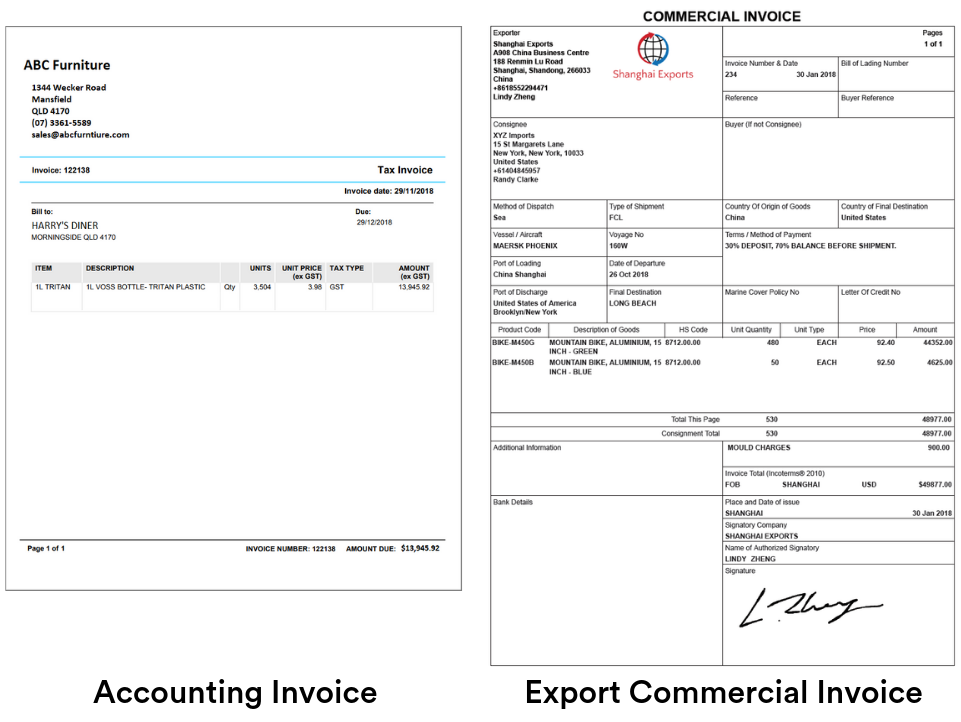Select "MORNINGSIDE QLD 4170" billing address

pyautogui.click(x=74, y=237)
